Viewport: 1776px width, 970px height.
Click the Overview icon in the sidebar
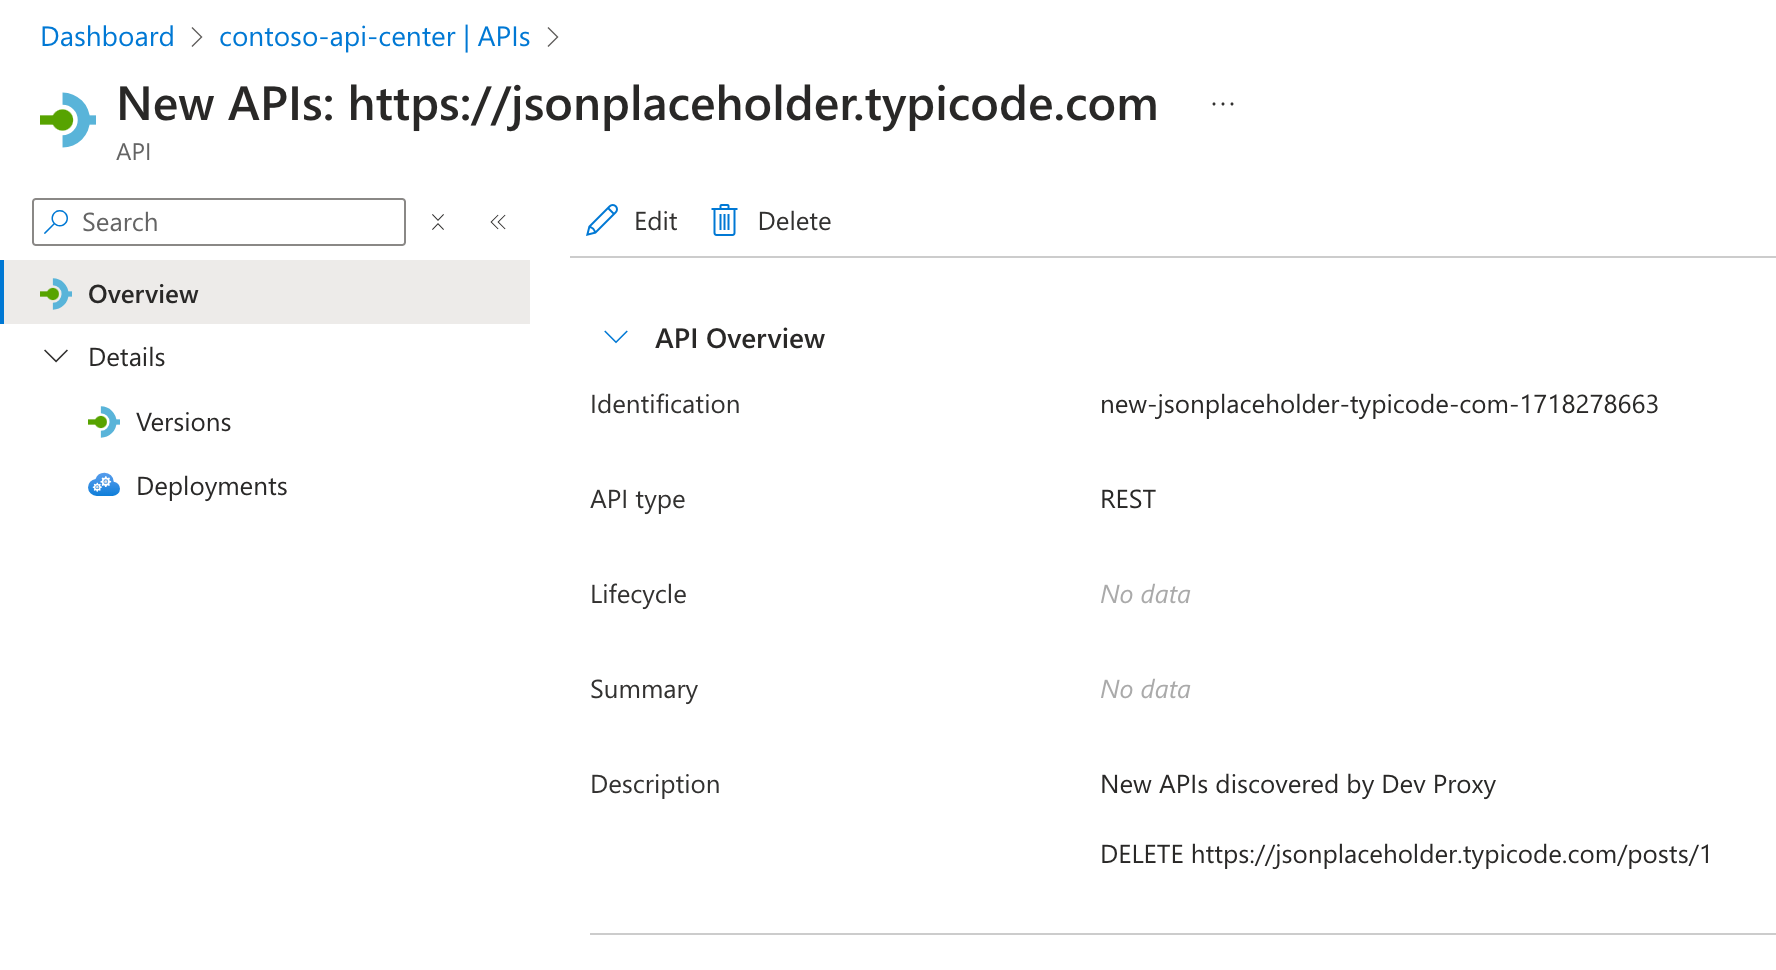[57, 293]
